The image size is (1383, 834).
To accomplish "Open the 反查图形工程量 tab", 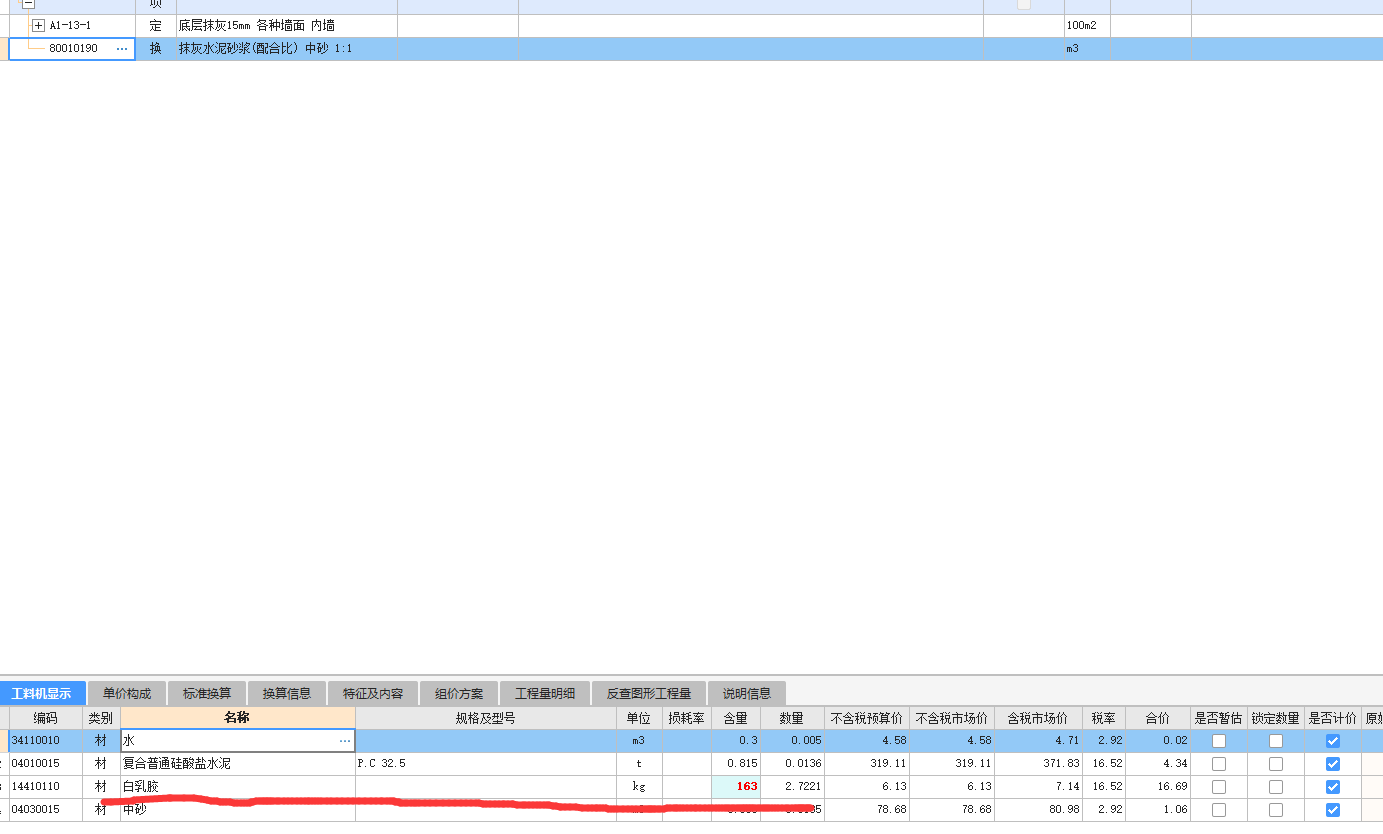I will point(649,693).
